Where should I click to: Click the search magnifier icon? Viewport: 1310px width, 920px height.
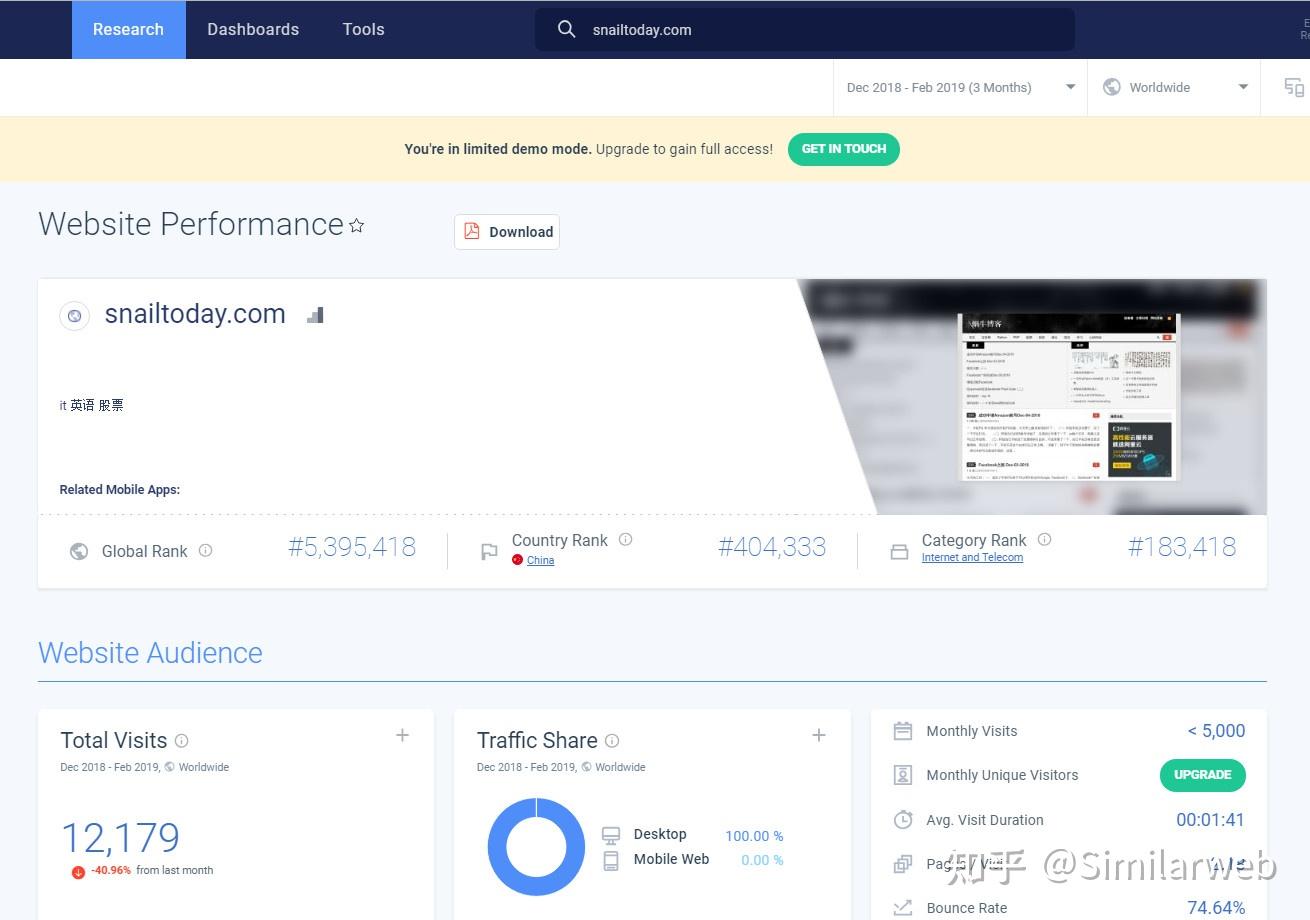[x=566, y=29]
